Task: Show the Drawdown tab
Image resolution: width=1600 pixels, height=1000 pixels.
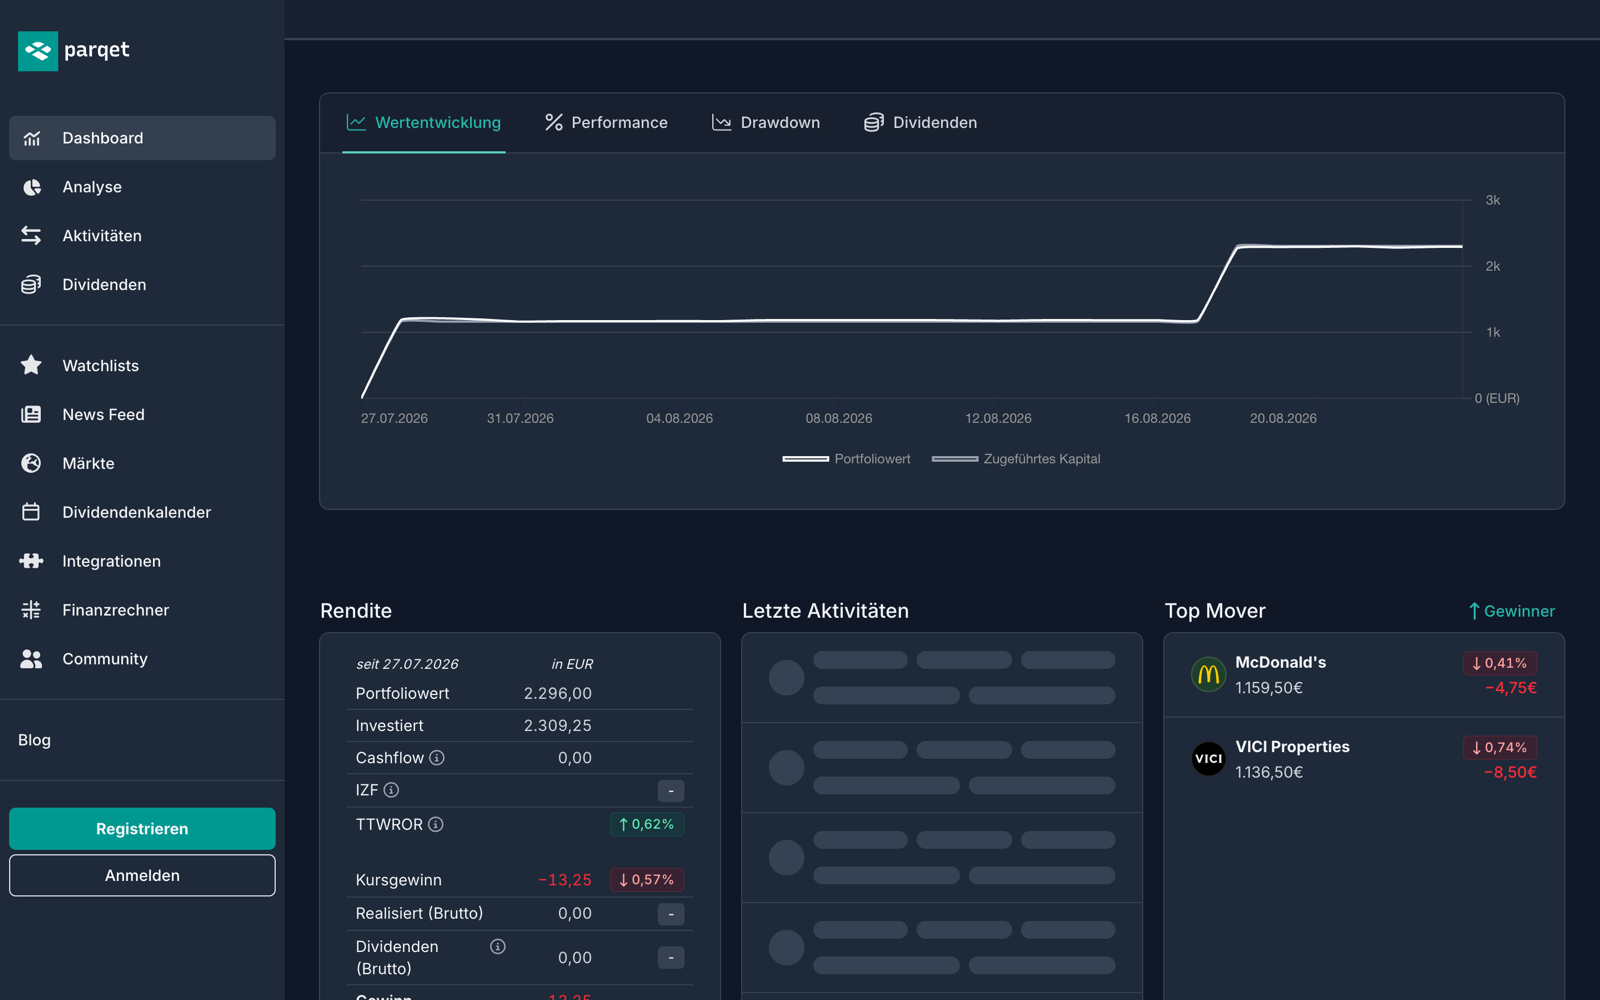Action: [x=766, y=123]
